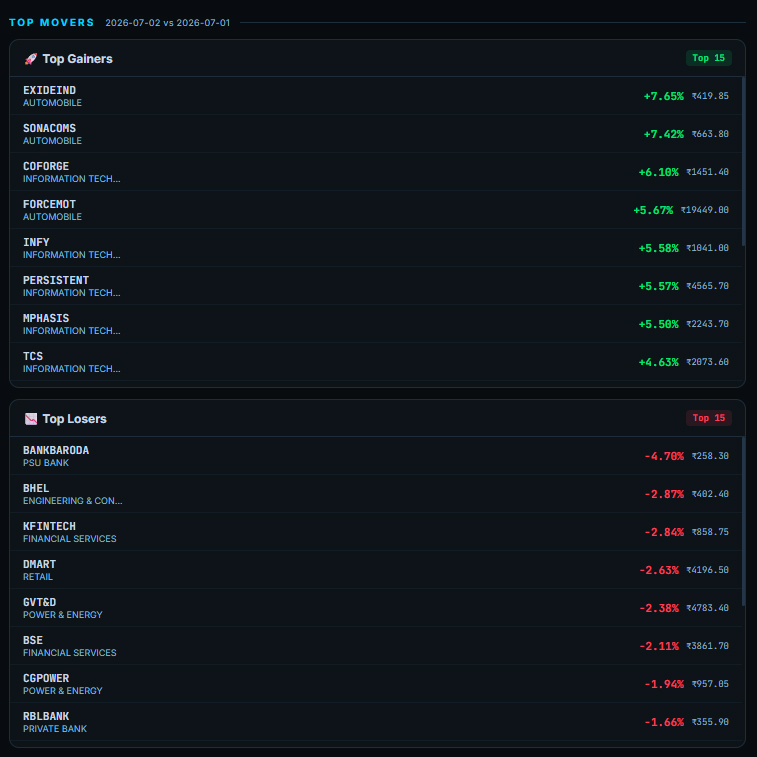Click the ₹419.85 price
The width and height of the screenshot is (757, 757).
point(710,96)
